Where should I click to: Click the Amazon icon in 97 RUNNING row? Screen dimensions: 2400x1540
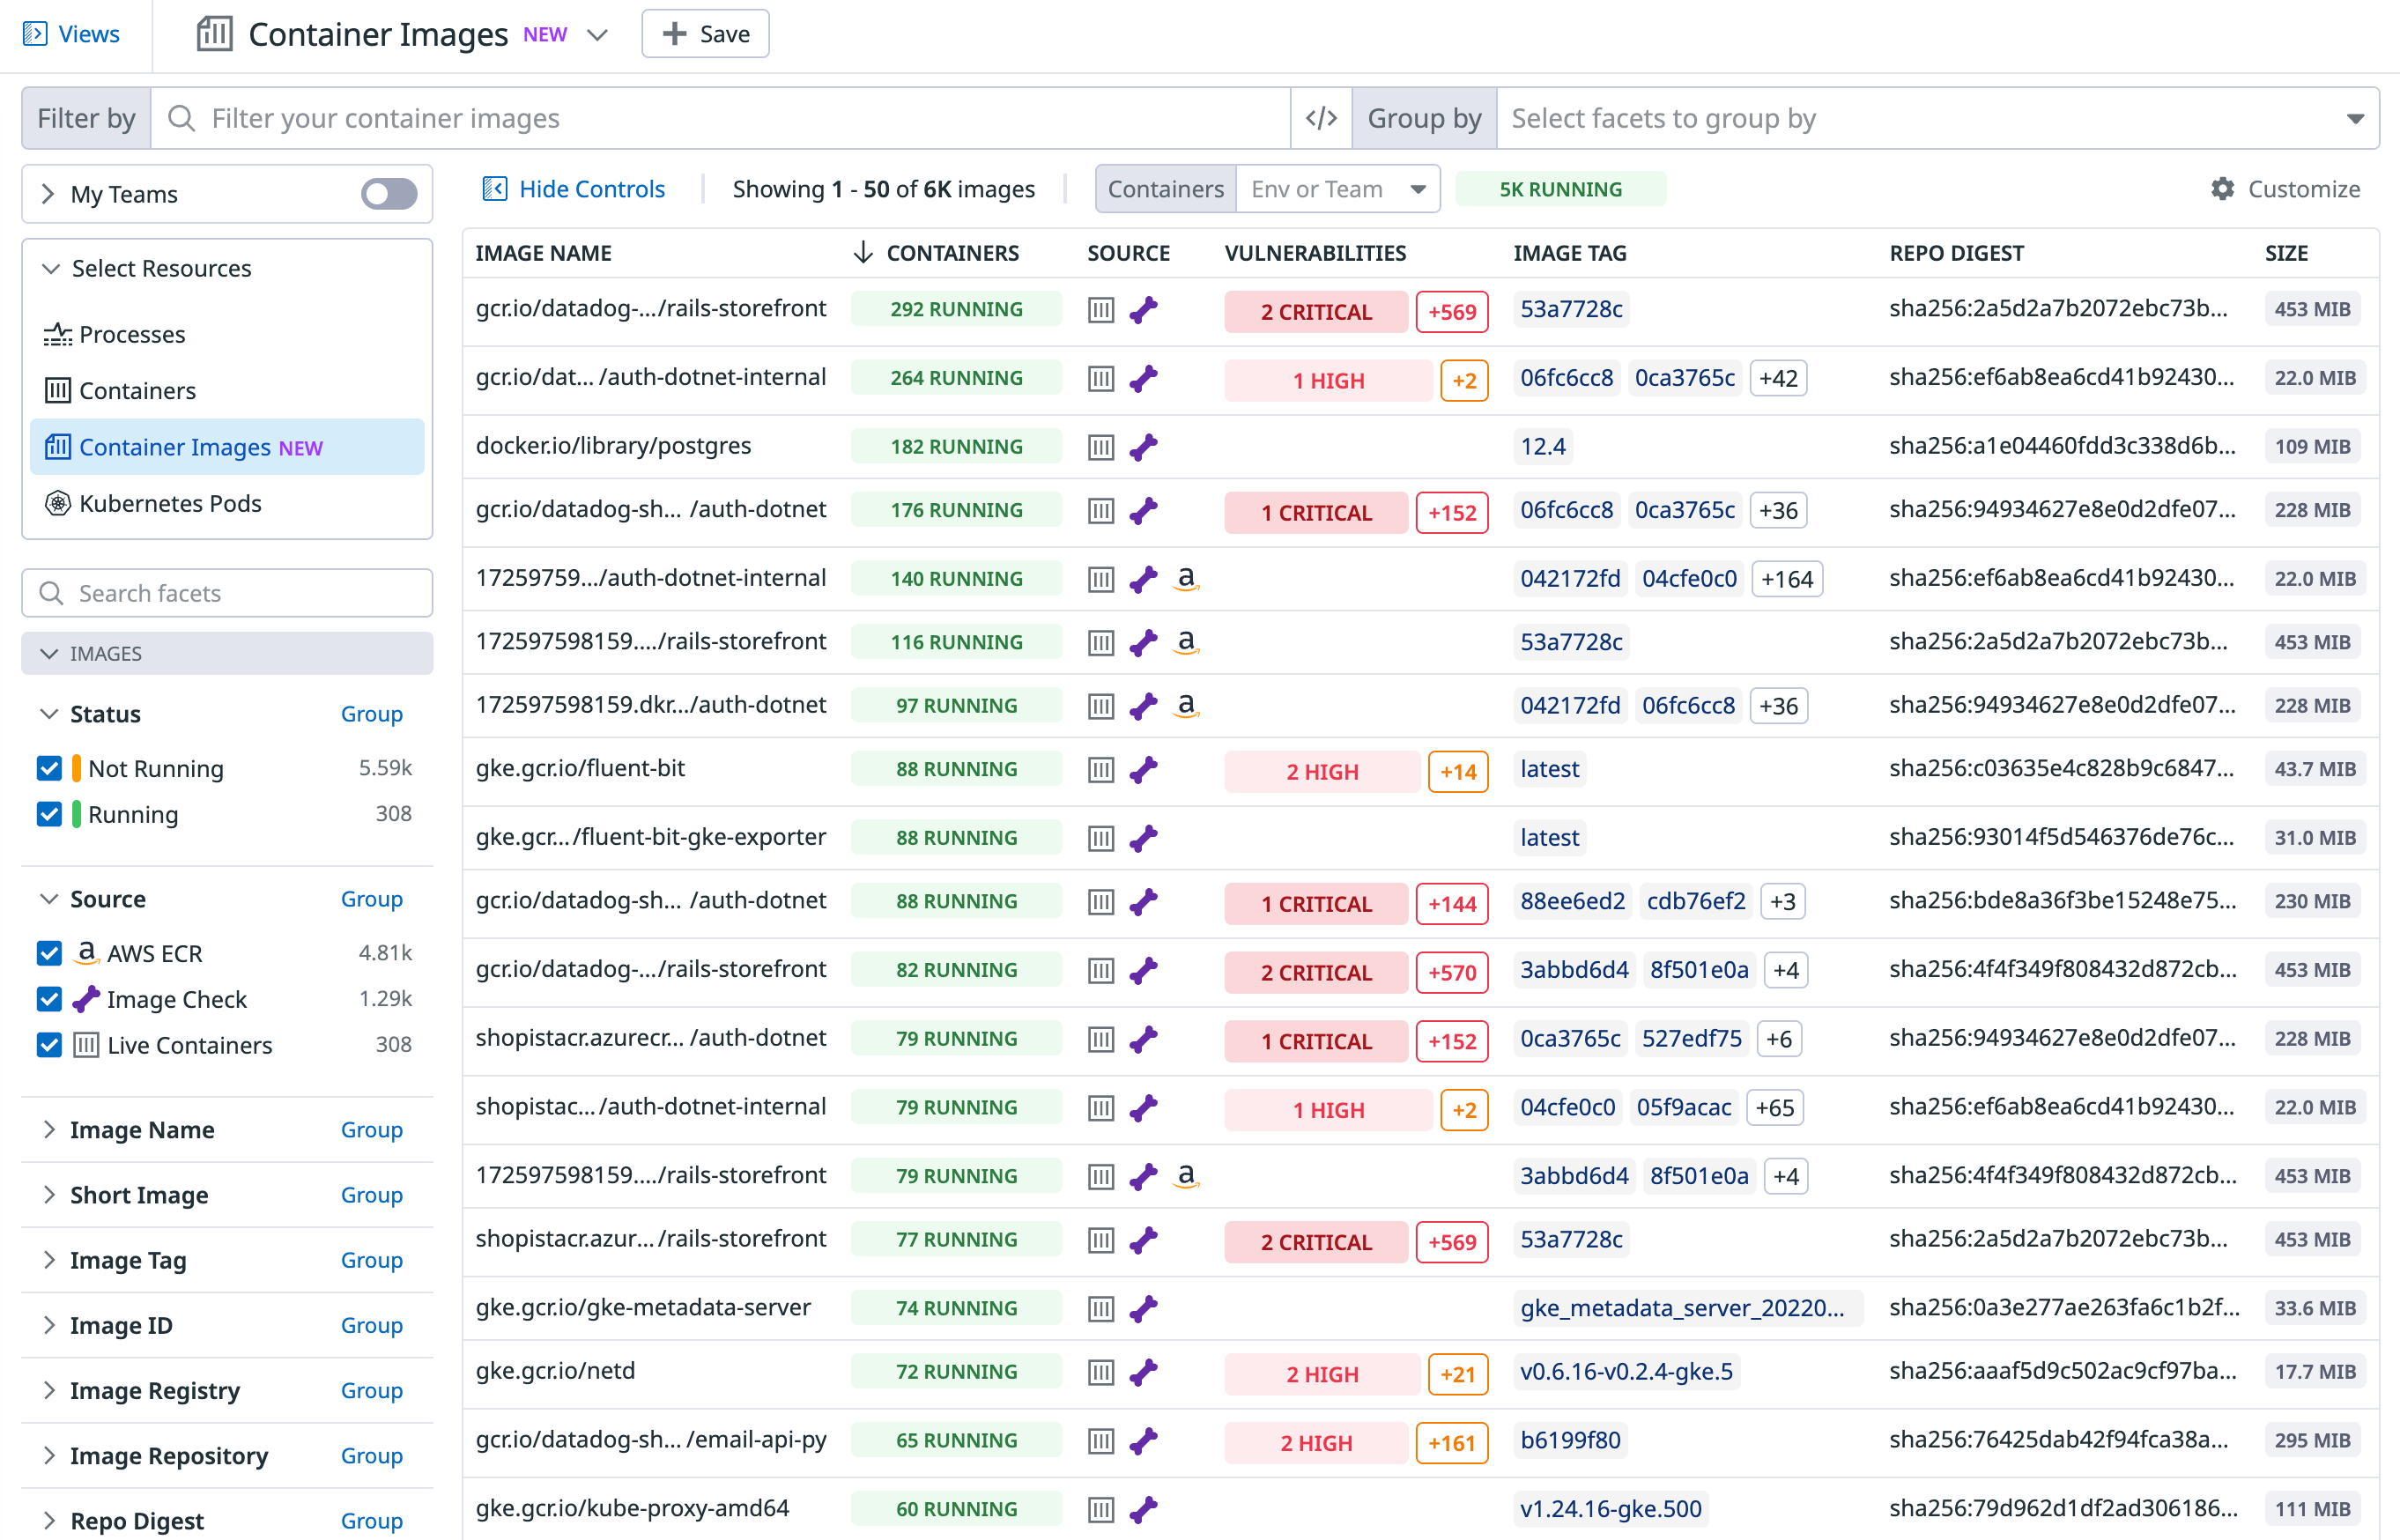(1186, 705)
